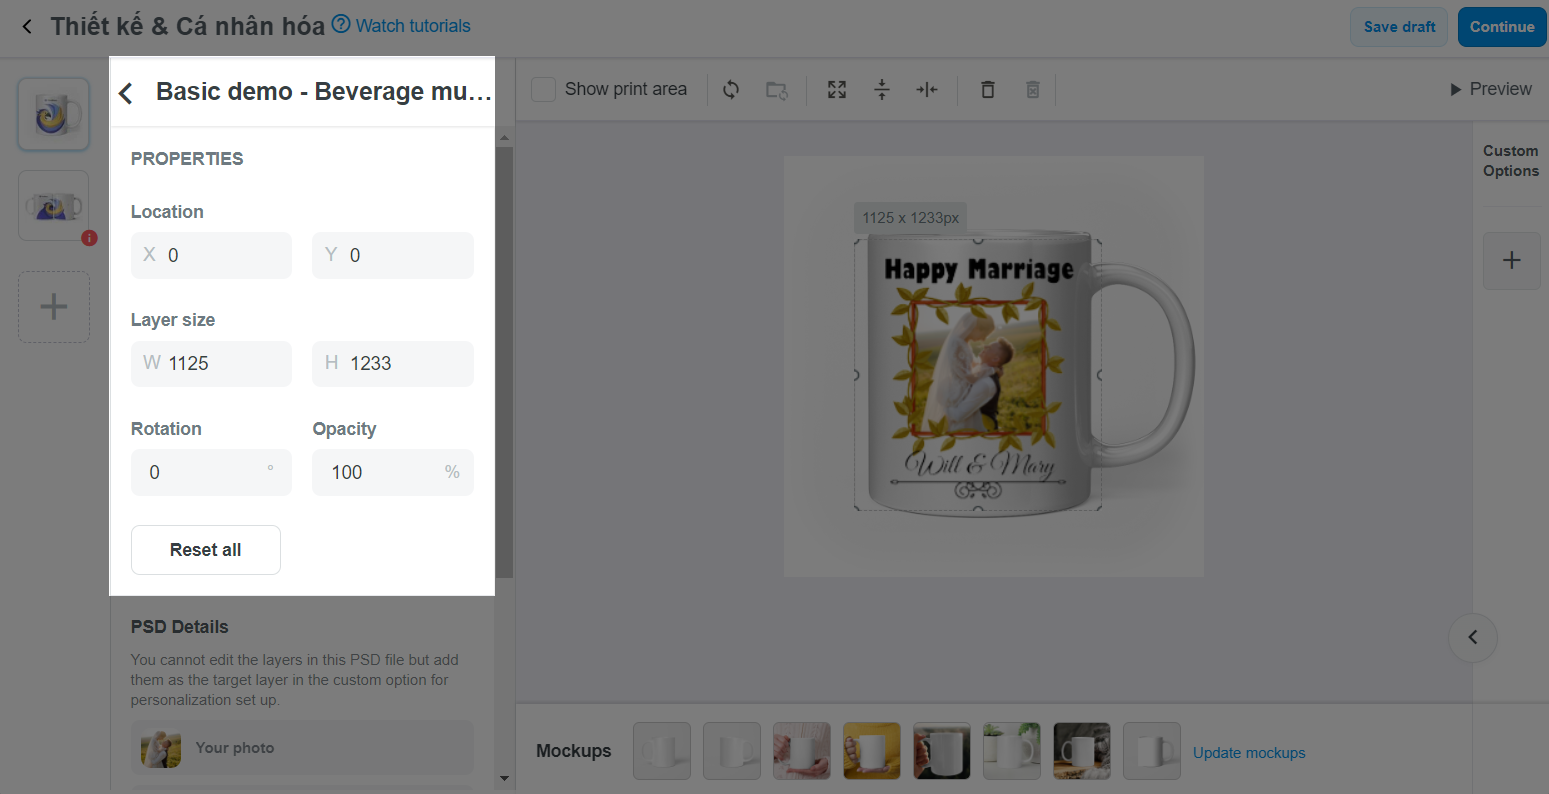This screenshot has width=1549, height=794.
Task: Click the Preview play button
Action: 1491,89
